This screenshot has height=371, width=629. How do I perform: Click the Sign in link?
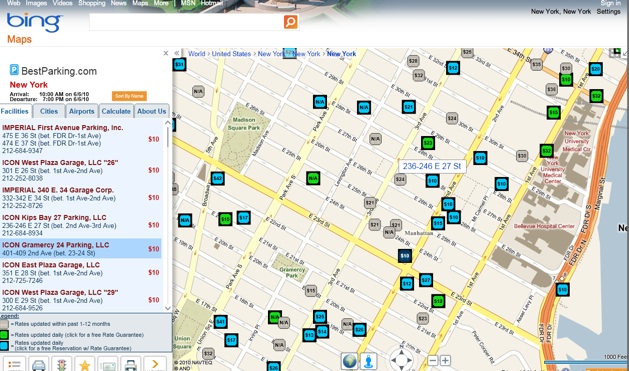[x=611, y=3]
